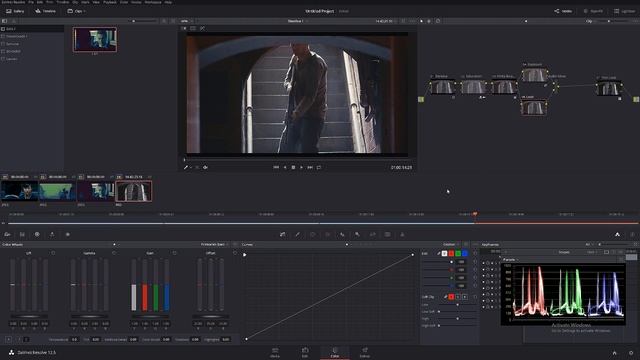Switch to the Edit page tab
This screenshot has width=640, height=360.
coord(305,353)
